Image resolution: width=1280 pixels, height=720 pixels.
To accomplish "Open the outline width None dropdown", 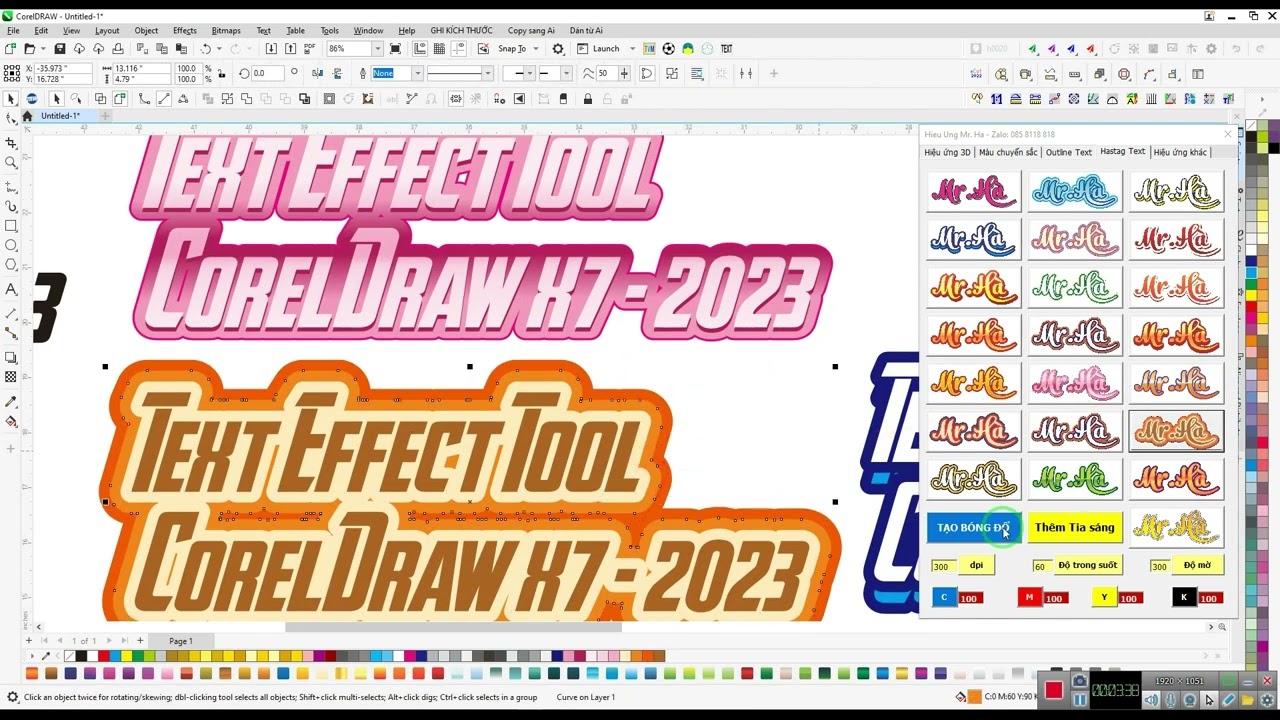I will [x=417, y=73].
